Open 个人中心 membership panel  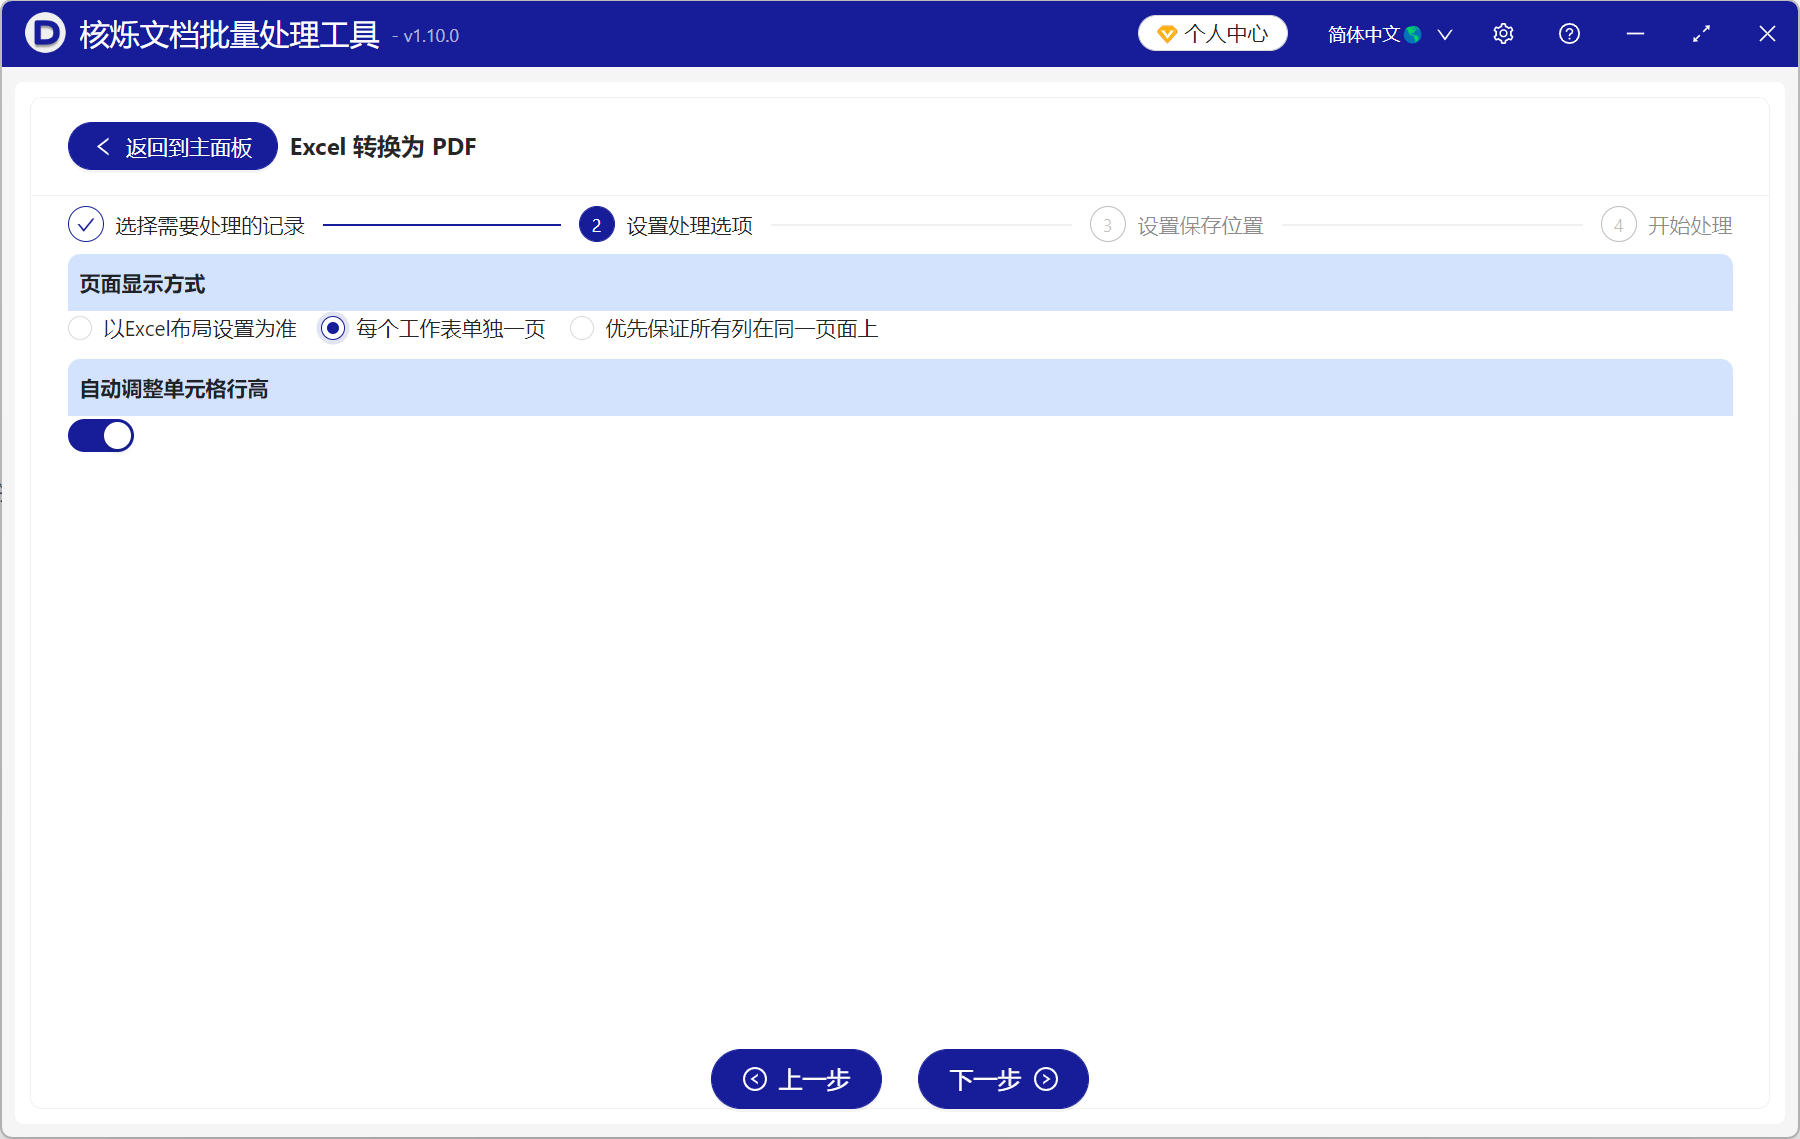1212,33
